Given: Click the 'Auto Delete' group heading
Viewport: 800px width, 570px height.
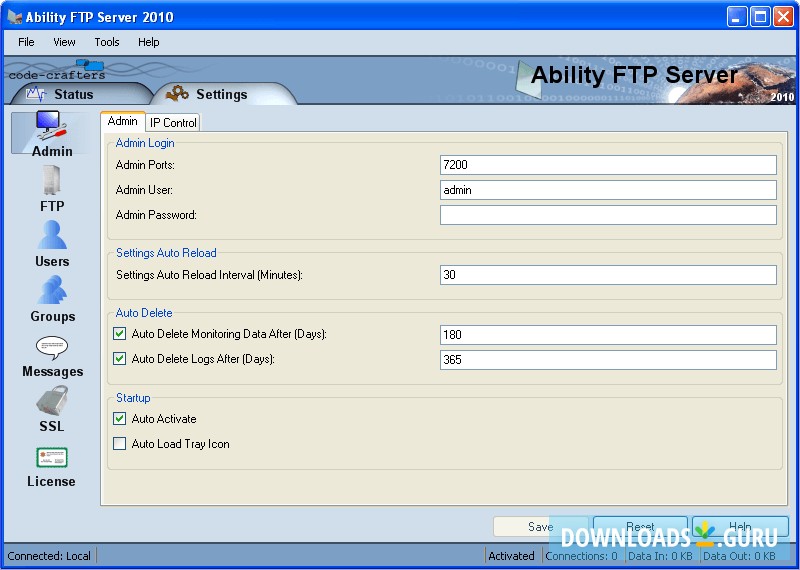Looking at the screenshot, I should pyautogui.click(x=144, y=313).
